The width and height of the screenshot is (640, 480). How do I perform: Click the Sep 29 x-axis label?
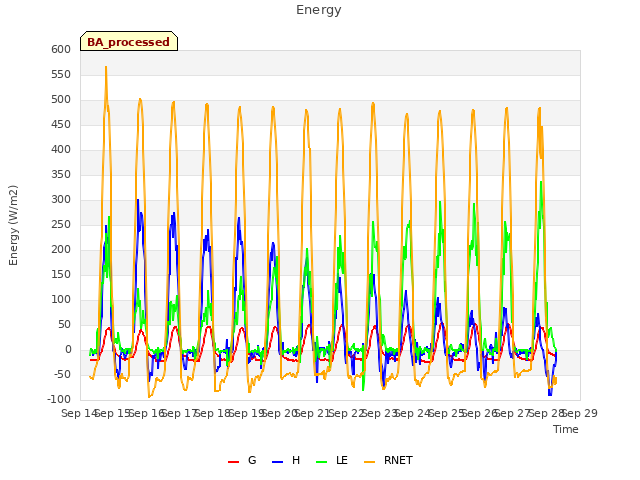click(580, 413)
